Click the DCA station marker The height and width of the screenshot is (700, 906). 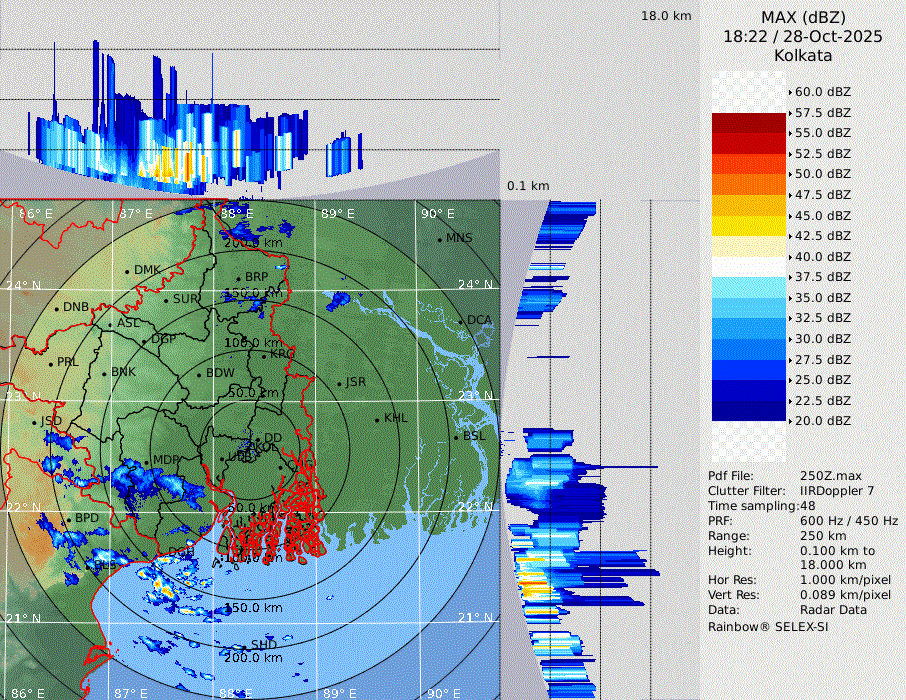461,321
